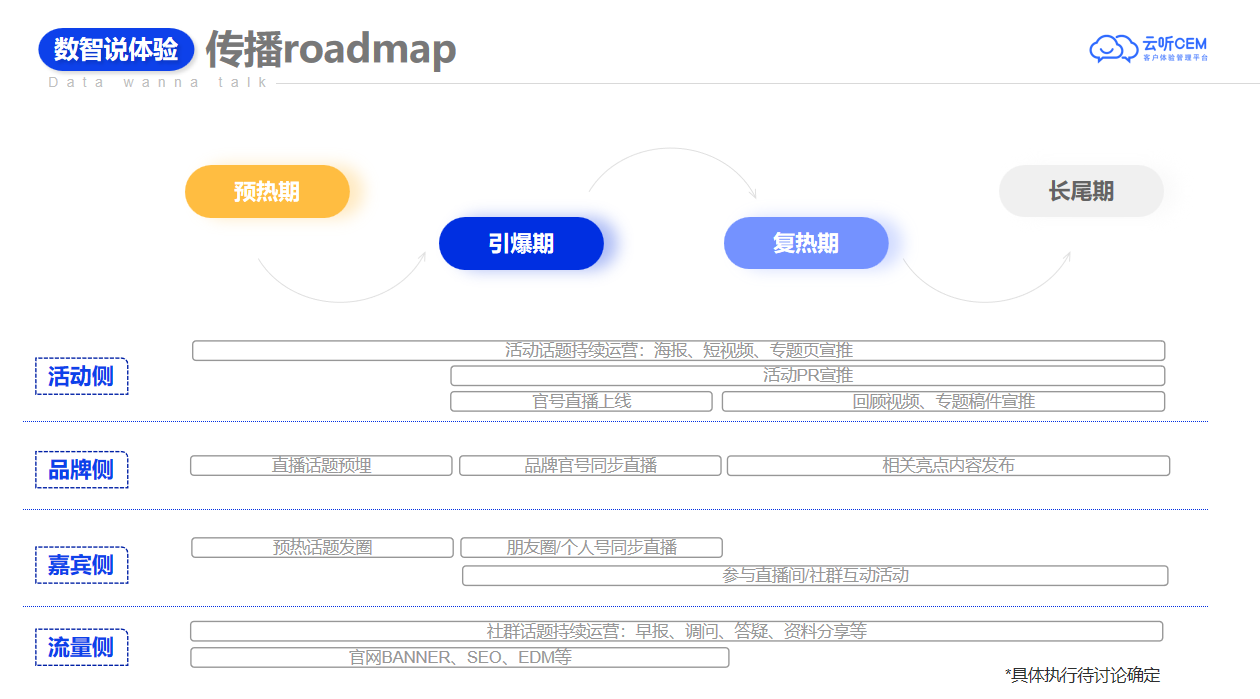Click the 相关亮点内容发布 bar
This screenshot has width=1260, height=699.
tap(948, 466)
